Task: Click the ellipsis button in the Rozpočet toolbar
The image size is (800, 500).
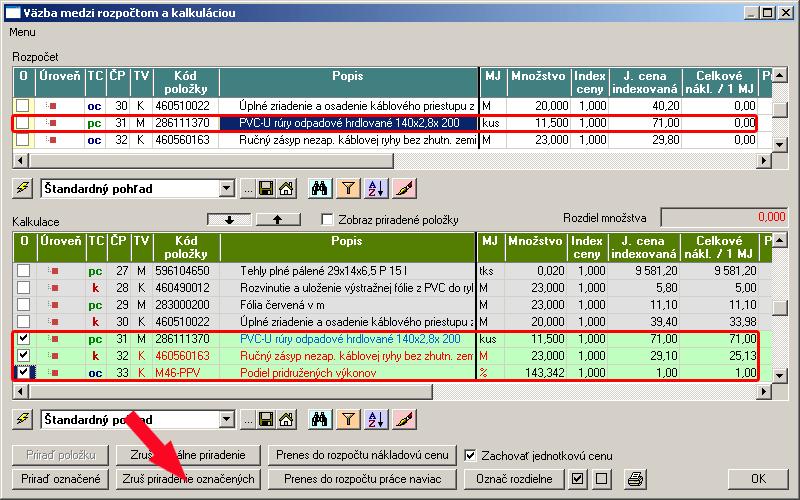Action: (247, 189)
